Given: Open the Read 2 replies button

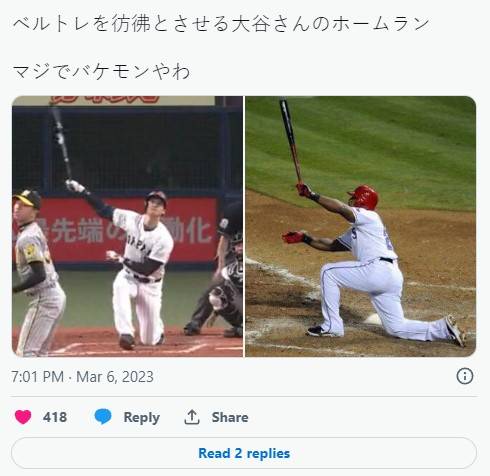Looking at the screenshot, I should [244, 453].
